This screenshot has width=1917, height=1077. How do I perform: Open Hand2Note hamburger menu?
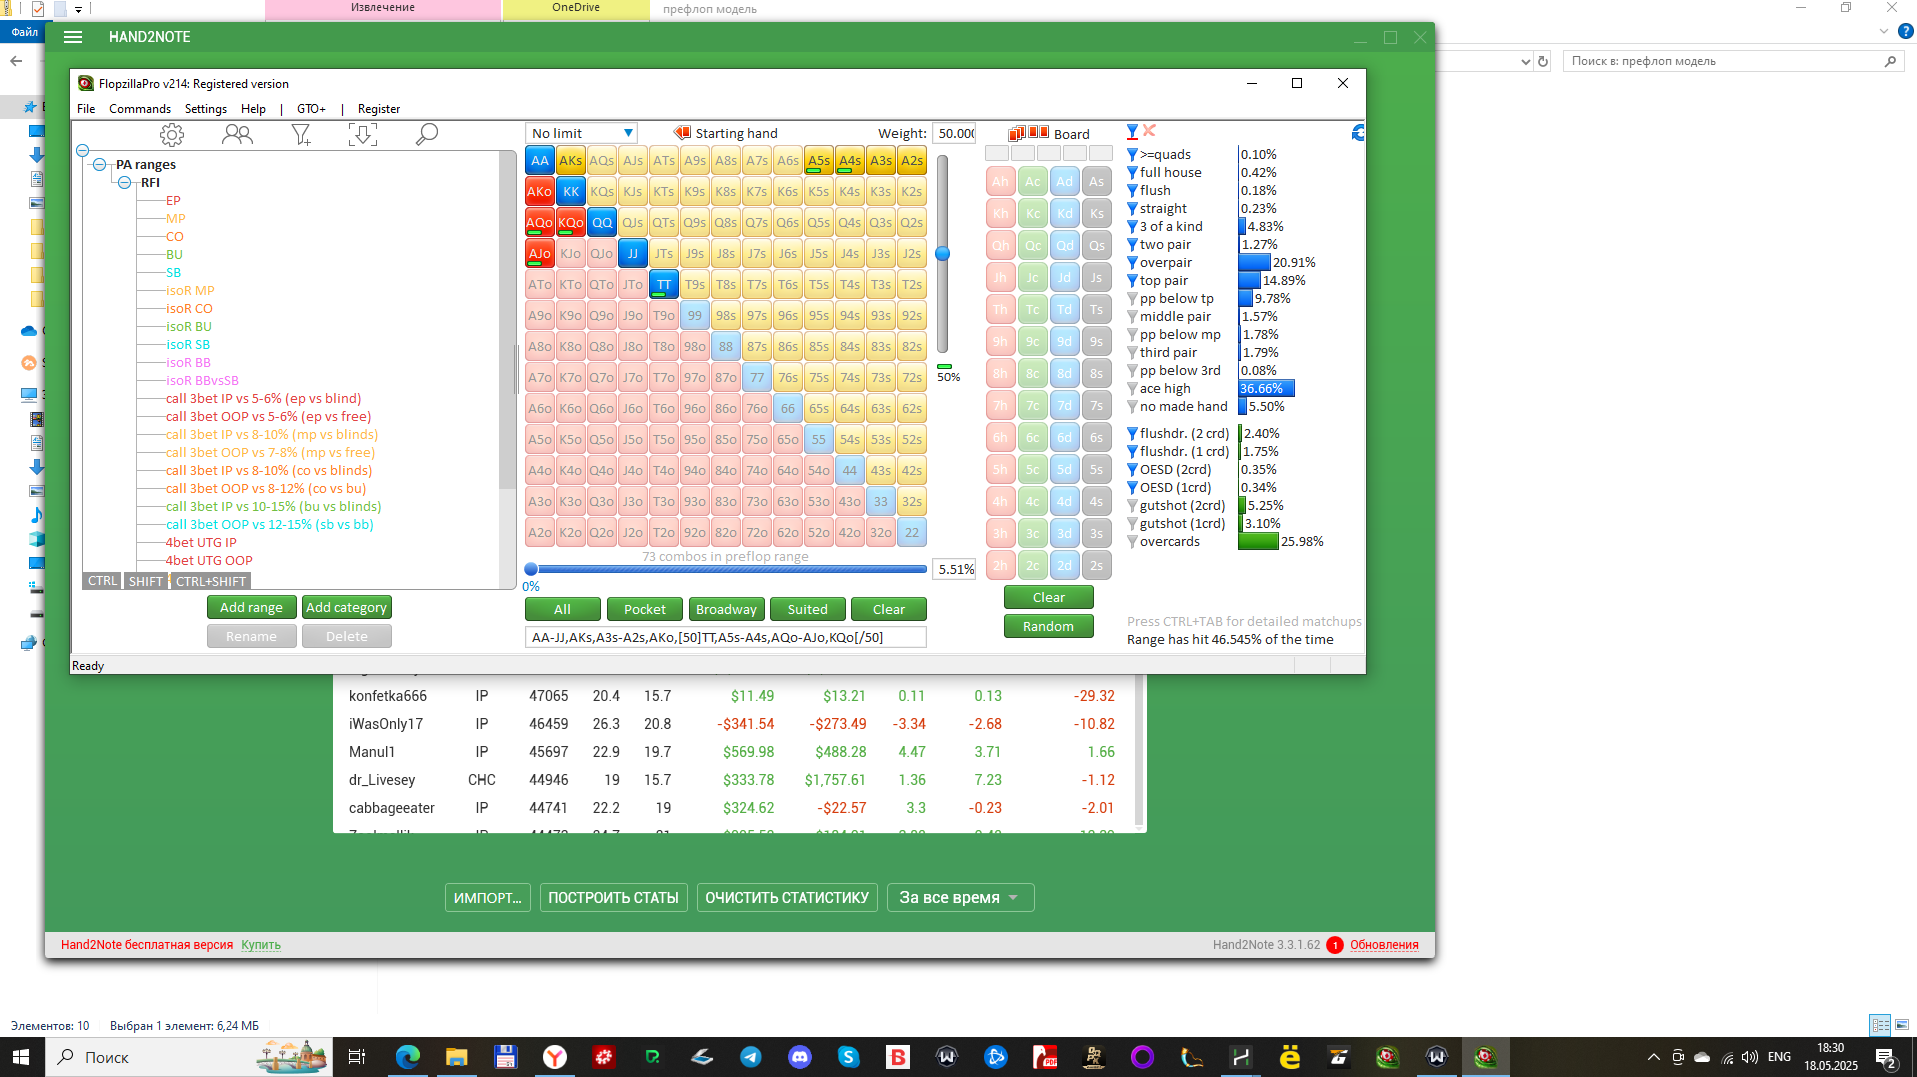[x=73, y=37]
